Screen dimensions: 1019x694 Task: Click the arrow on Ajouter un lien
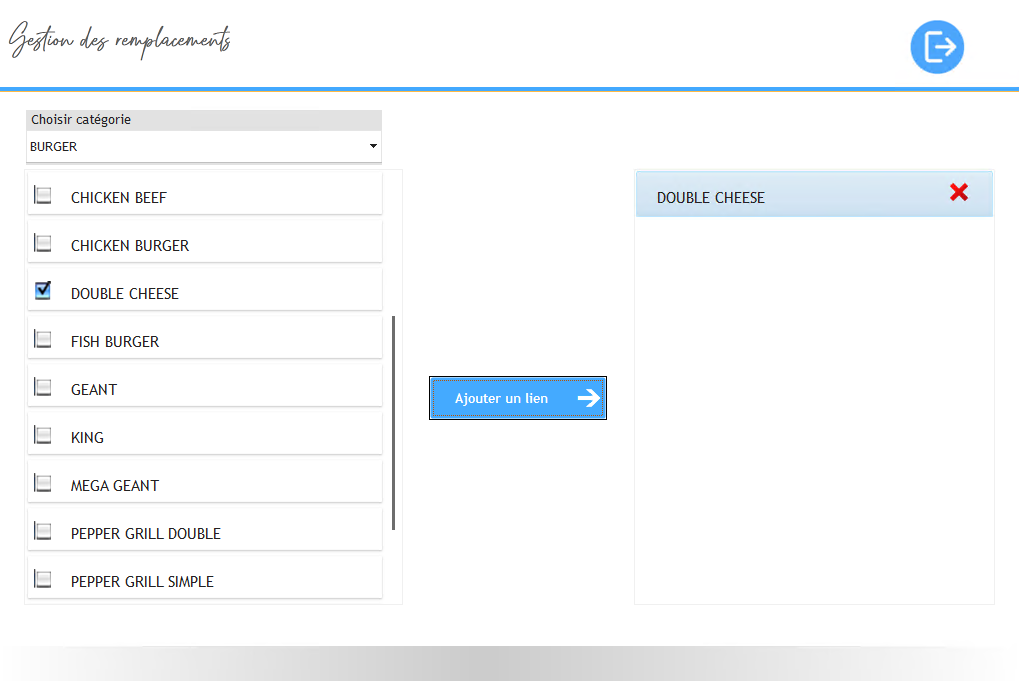(x=589, y=398)
